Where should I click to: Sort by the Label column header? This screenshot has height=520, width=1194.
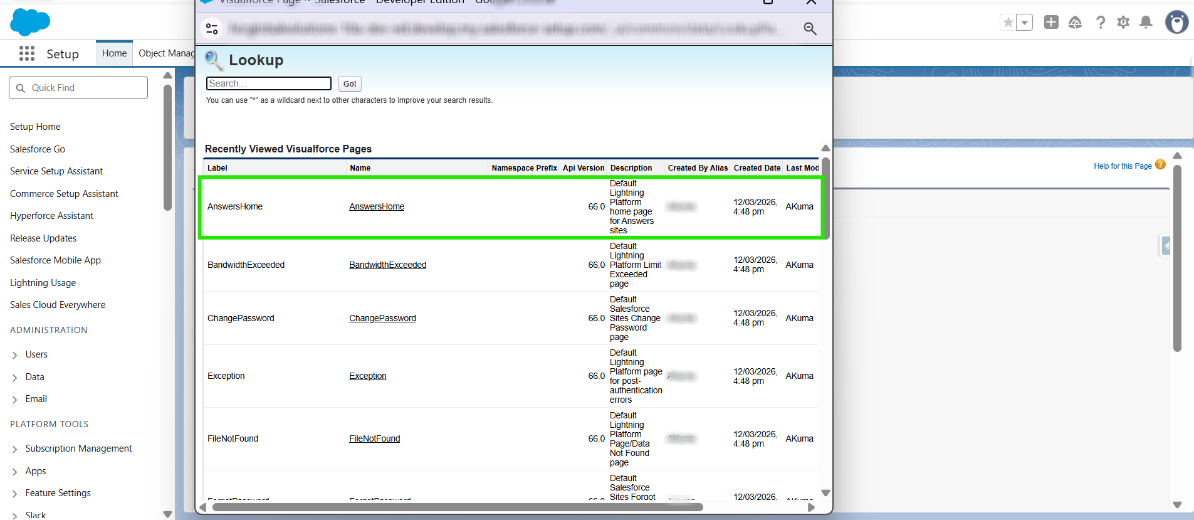pyautogui.click(x=217, y=167)
